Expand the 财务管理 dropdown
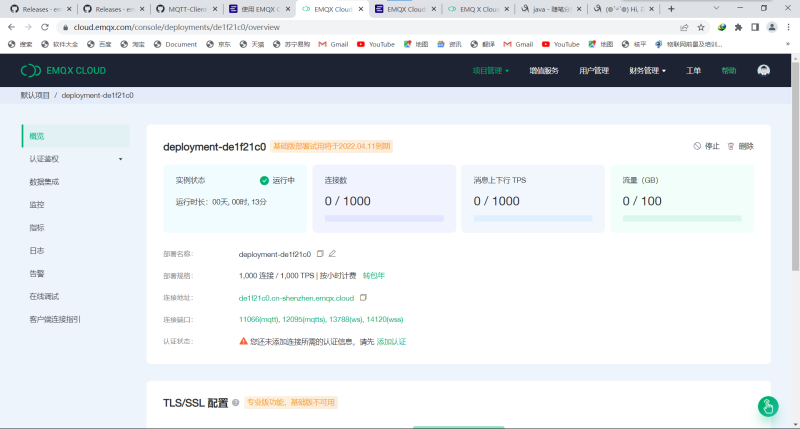Image resolution: width=800 pixels, height=429 pixels. (647, 70)
